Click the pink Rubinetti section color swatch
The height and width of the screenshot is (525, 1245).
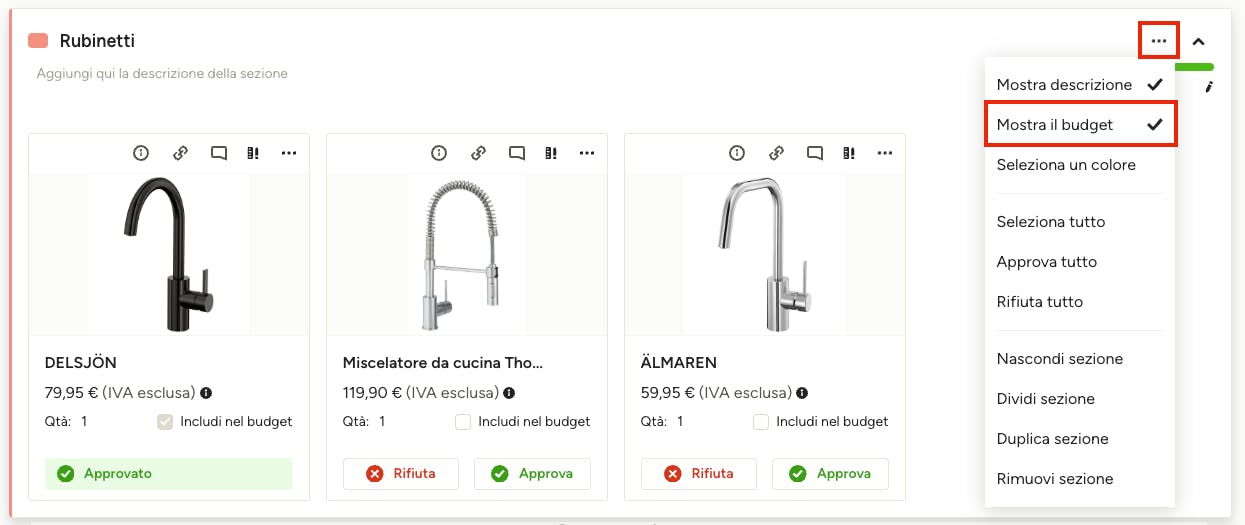[38, 41]
